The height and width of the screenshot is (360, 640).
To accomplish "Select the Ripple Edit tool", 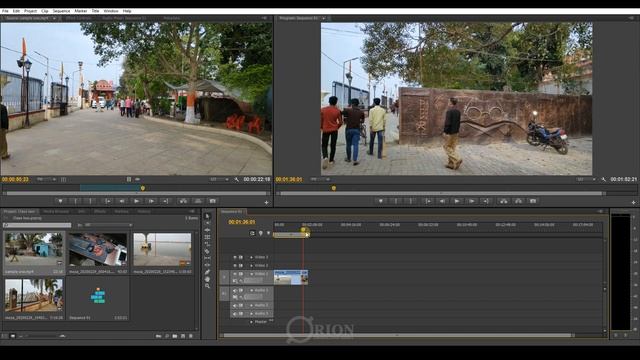I will tap(207, 230).
